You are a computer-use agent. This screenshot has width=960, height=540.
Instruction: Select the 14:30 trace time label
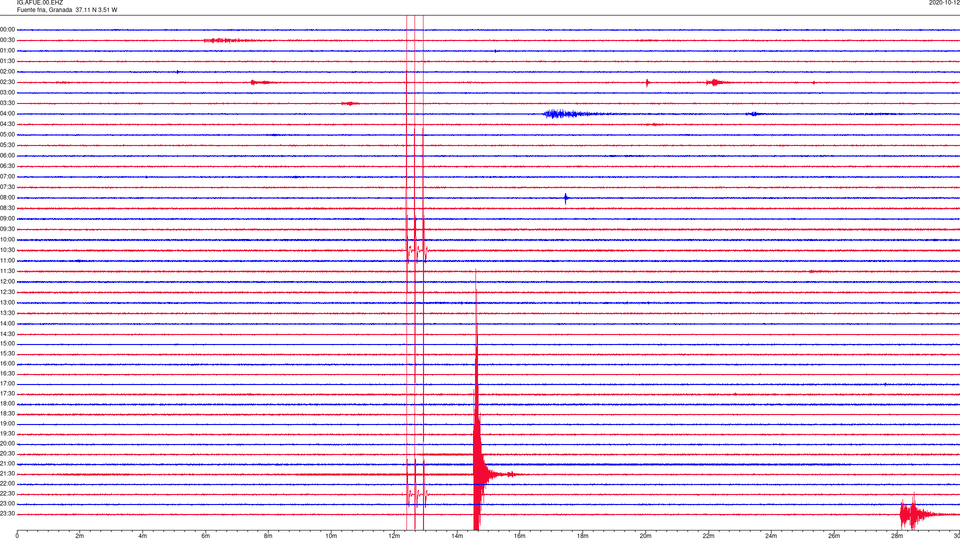[x=7, y=334]
